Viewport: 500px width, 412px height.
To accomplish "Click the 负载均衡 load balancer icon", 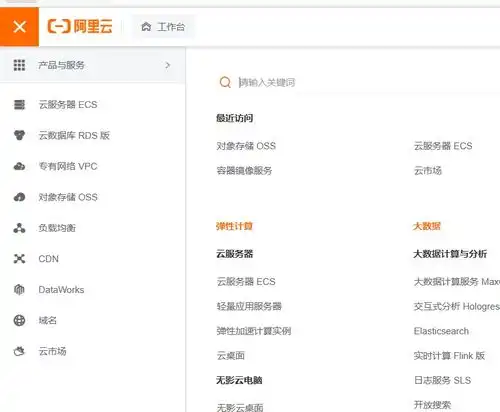I will coord(19,228).
